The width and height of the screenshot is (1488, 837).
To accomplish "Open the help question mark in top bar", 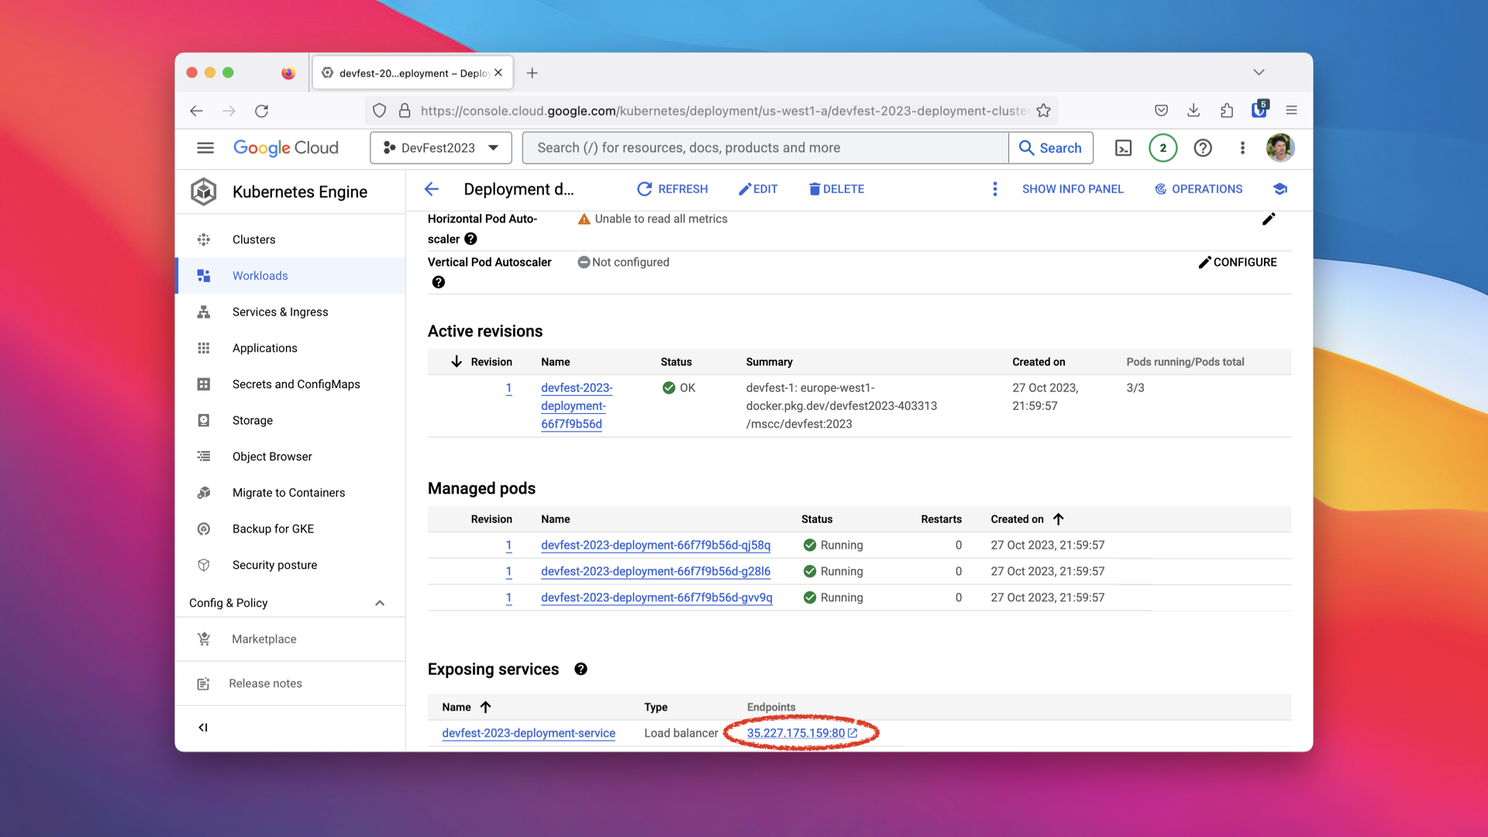I will pos(1203,148).
